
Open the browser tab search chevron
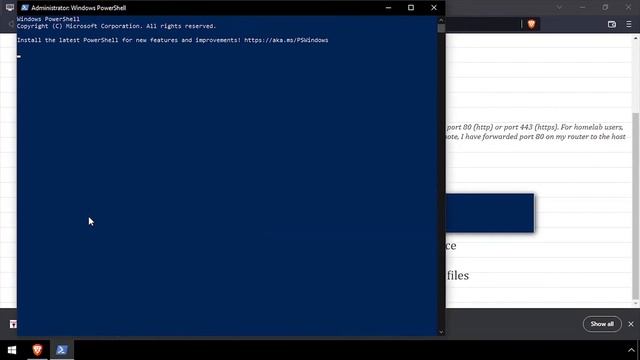(560, 7)
